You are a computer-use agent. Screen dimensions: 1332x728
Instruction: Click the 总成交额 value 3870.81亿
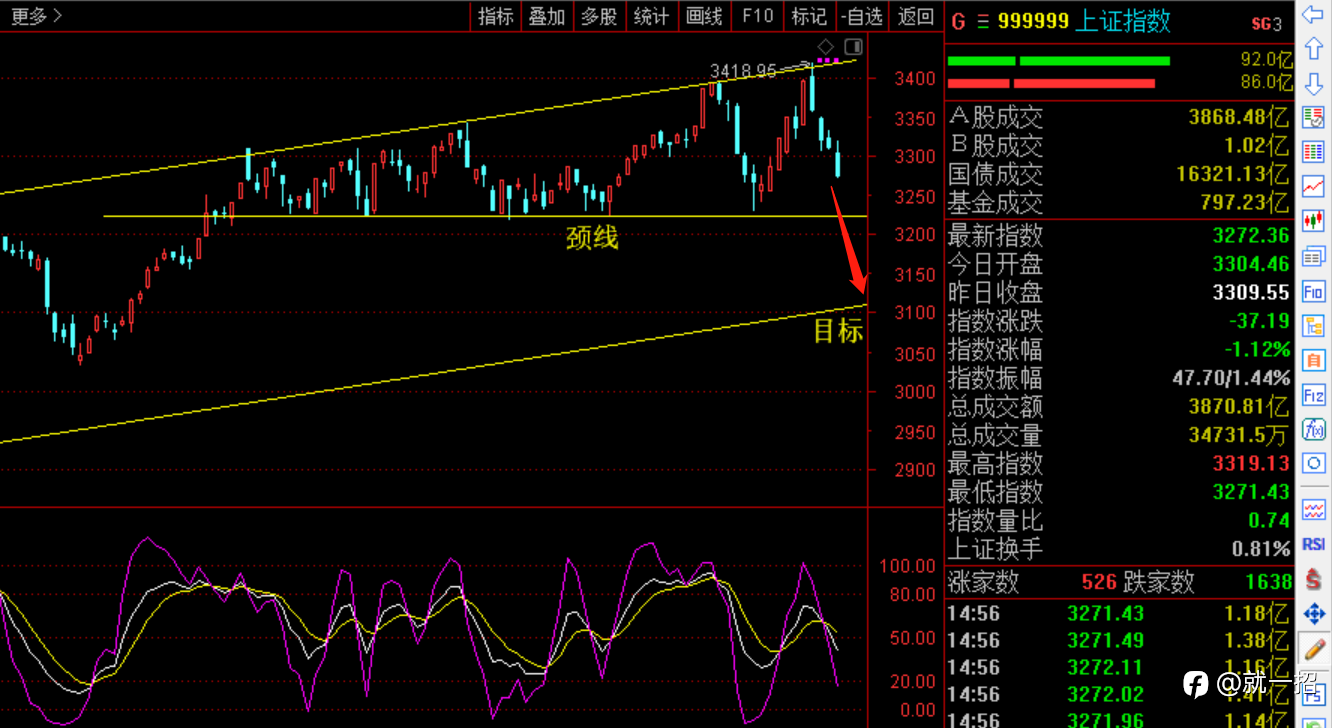click(x=1238, y=407)
